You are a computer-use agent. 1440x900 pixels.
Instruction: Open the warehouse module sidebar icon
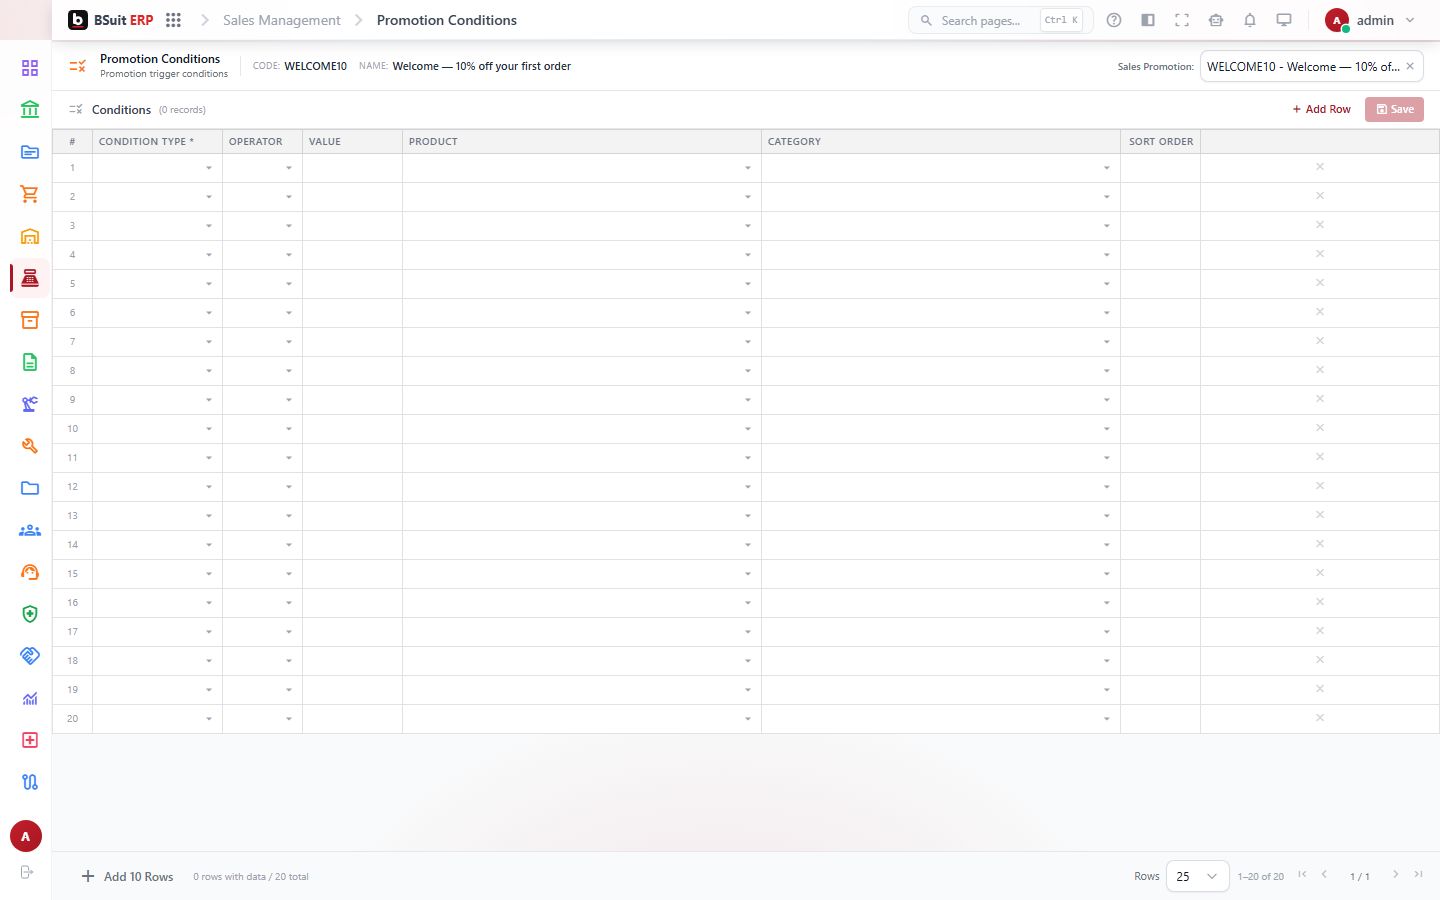point(30,236)
